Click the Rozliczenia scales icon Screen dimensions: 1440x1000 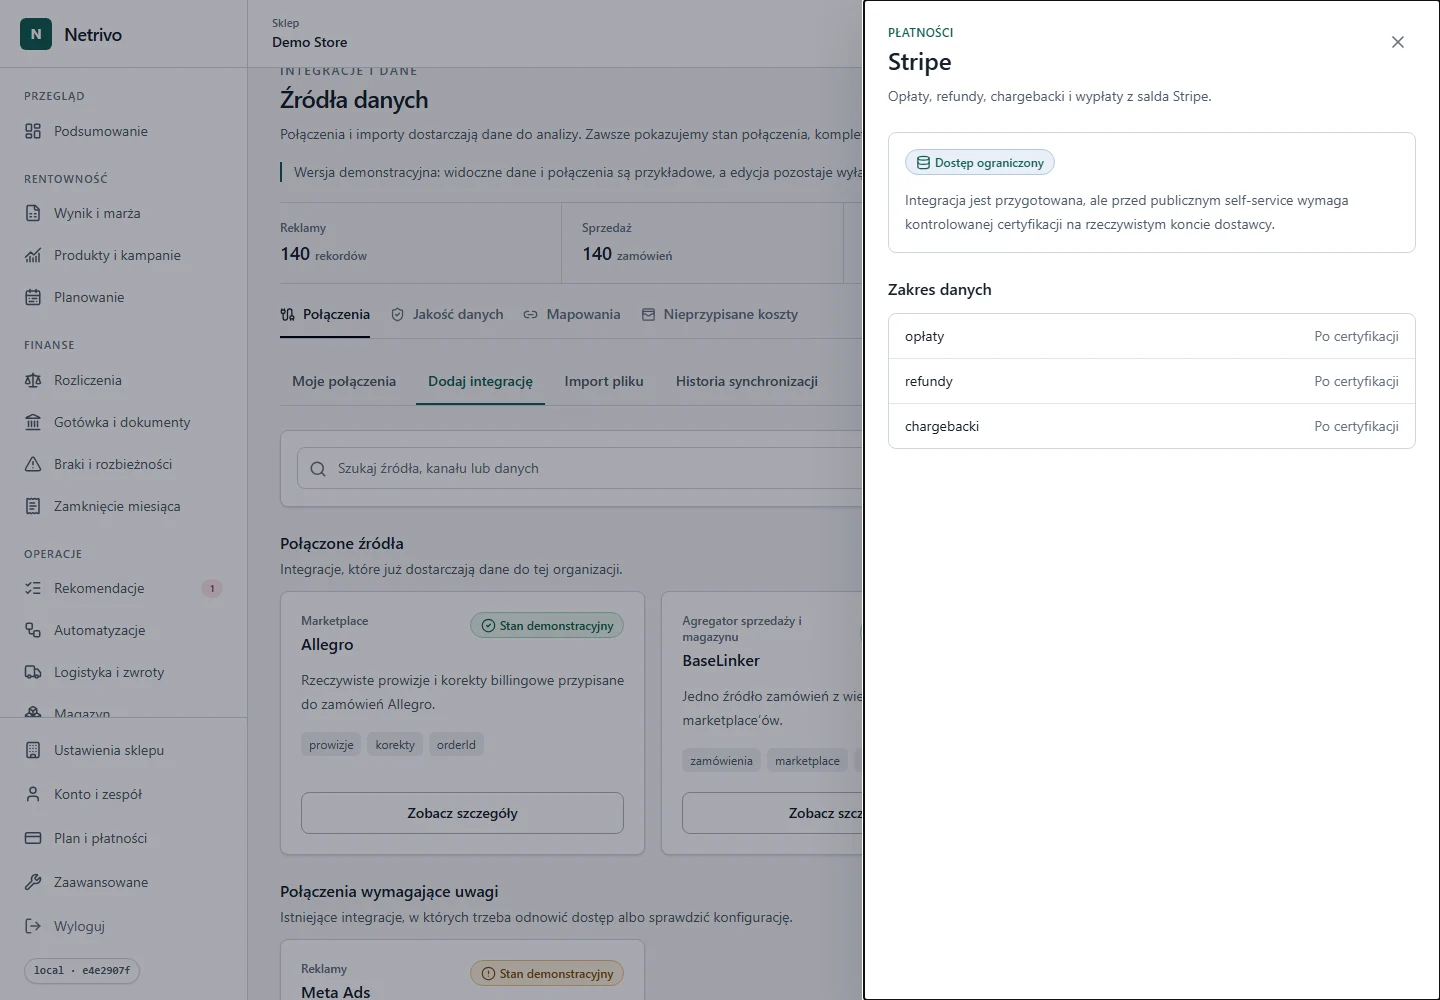tap(33, 380)
